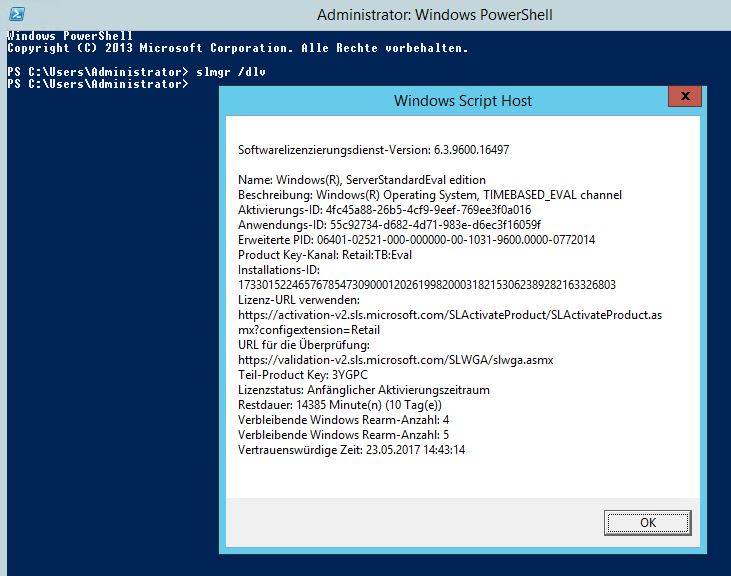Click the activation-v2.sls.microsoft.com URL text
The width and height of the screenshot is (731, 576).
click(x=450, y=322)
